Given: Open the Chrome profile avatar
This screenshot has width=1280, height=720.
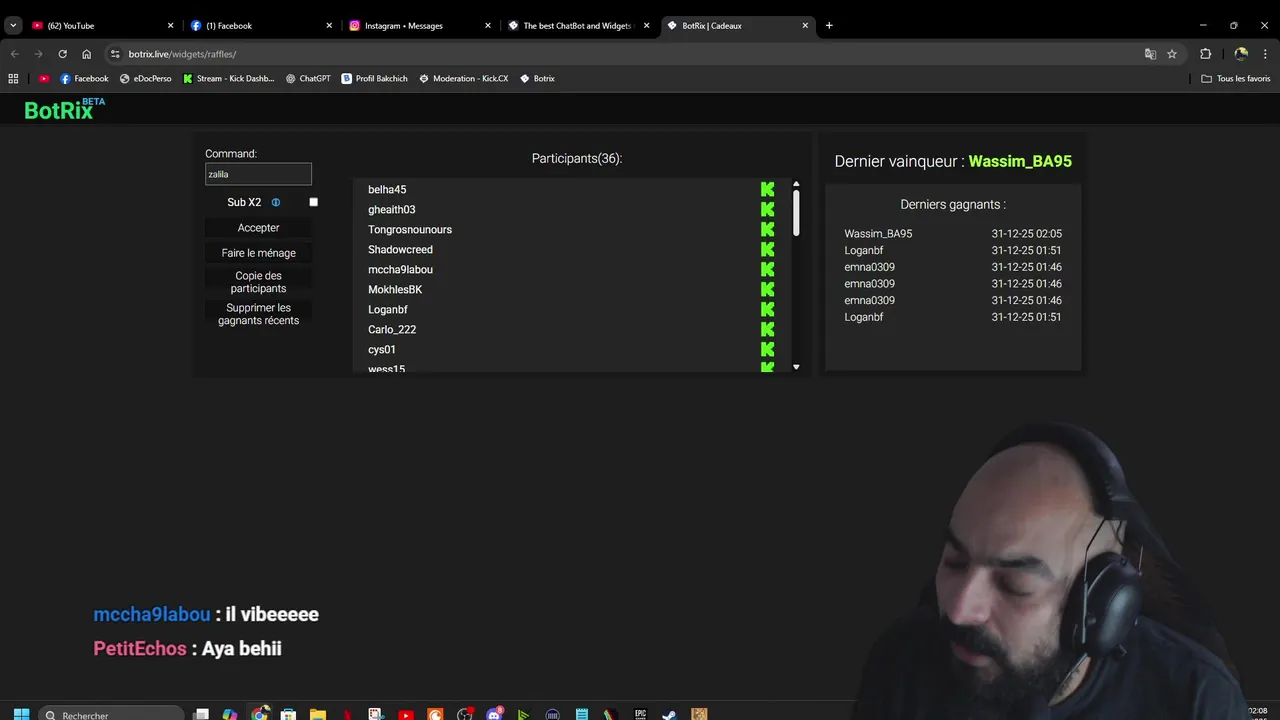Looking at the screenshot, I should [1241, 54].
